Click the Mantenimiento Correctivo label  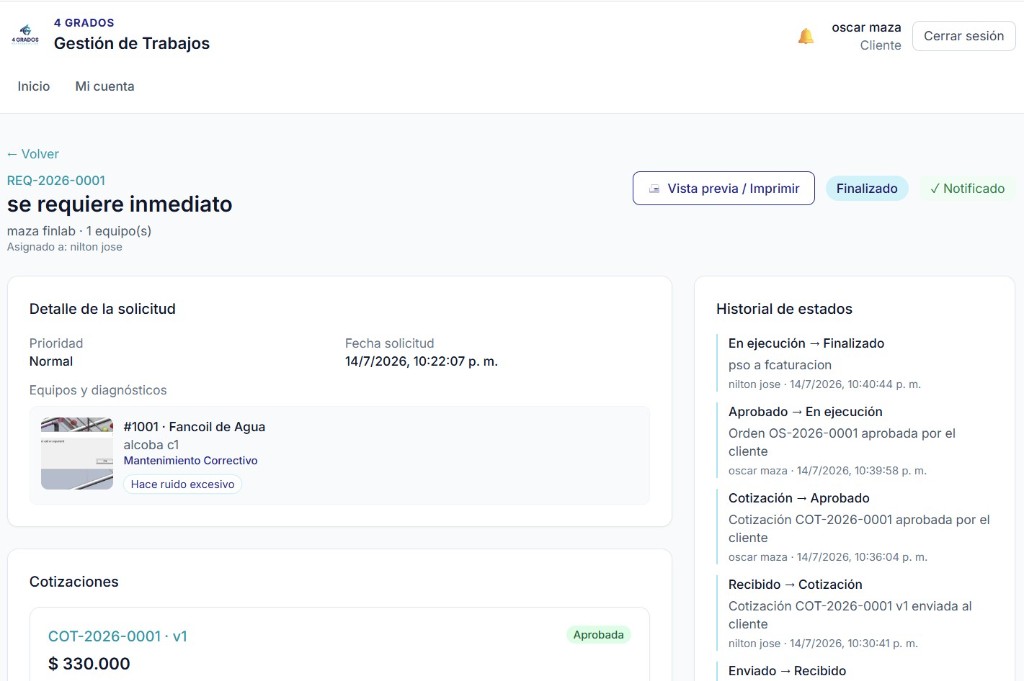[190, 460]
